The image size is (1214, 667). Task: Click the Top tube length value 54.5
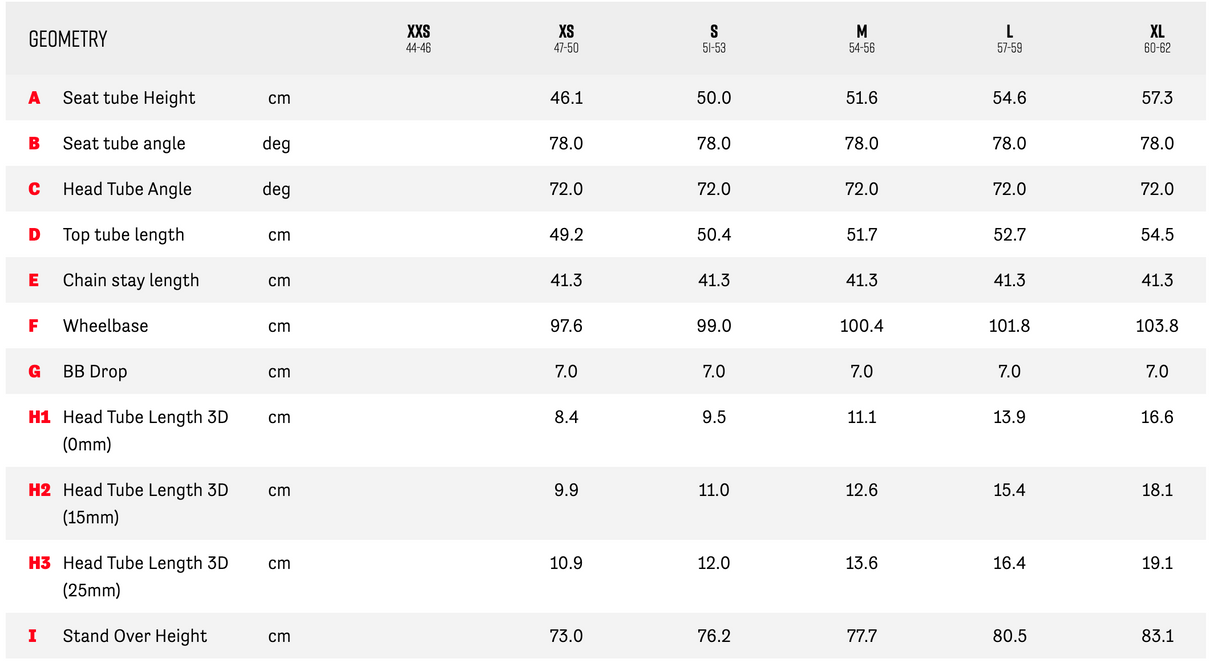1157,235
